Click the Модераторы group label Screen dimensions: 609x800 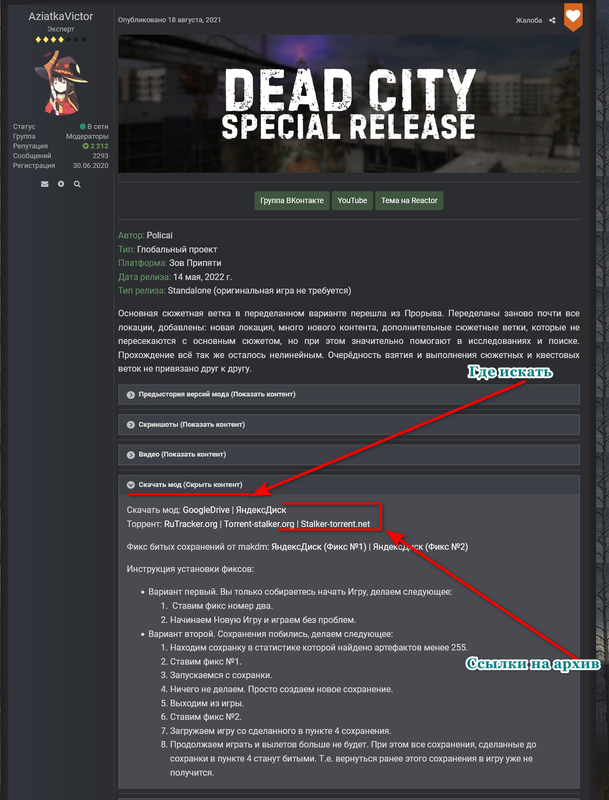tap(87, 136)
